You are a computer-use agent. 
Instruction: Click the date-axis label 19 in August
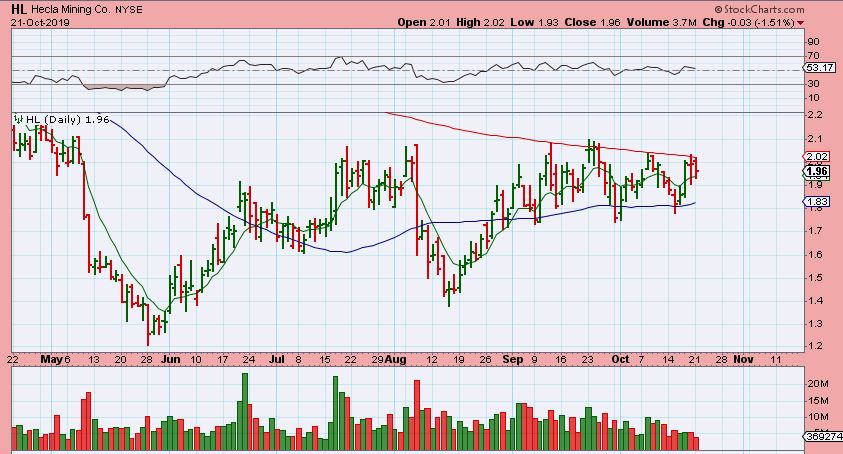coord(458,360)
